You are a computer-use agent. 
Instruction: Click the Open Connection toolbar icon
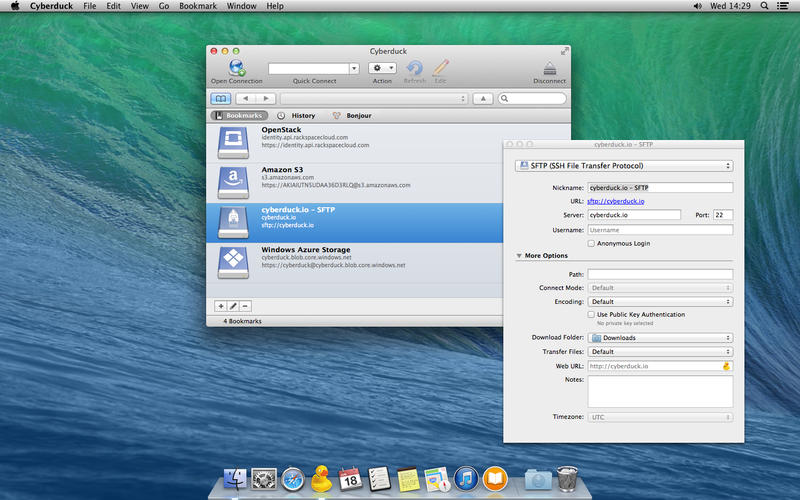[x=237, y=68]
